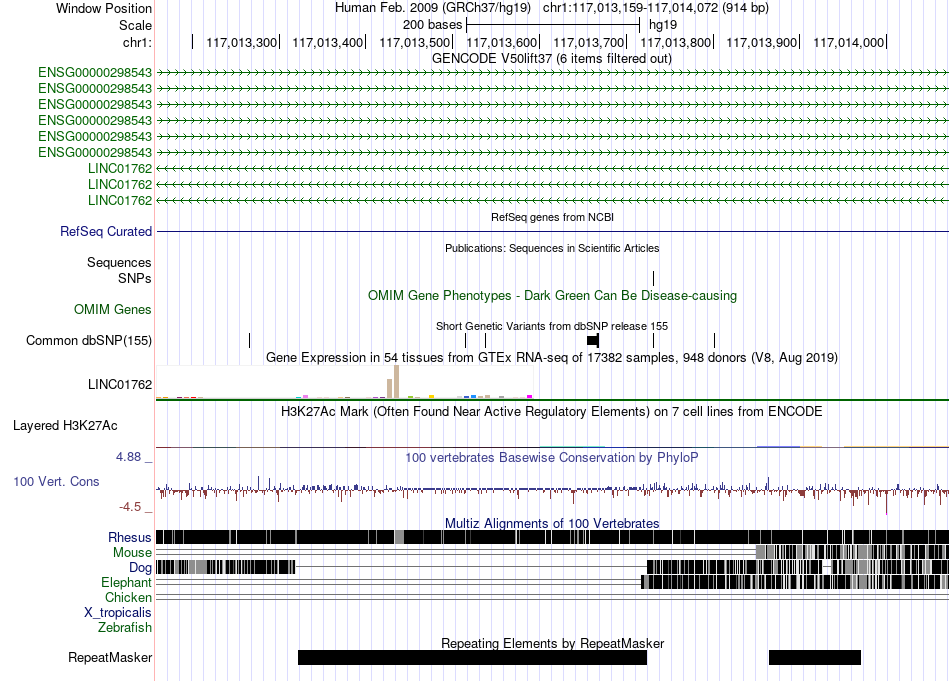Click the OMIM Genes track label
The height and width of the screenshot is (681, 950).
113,310
